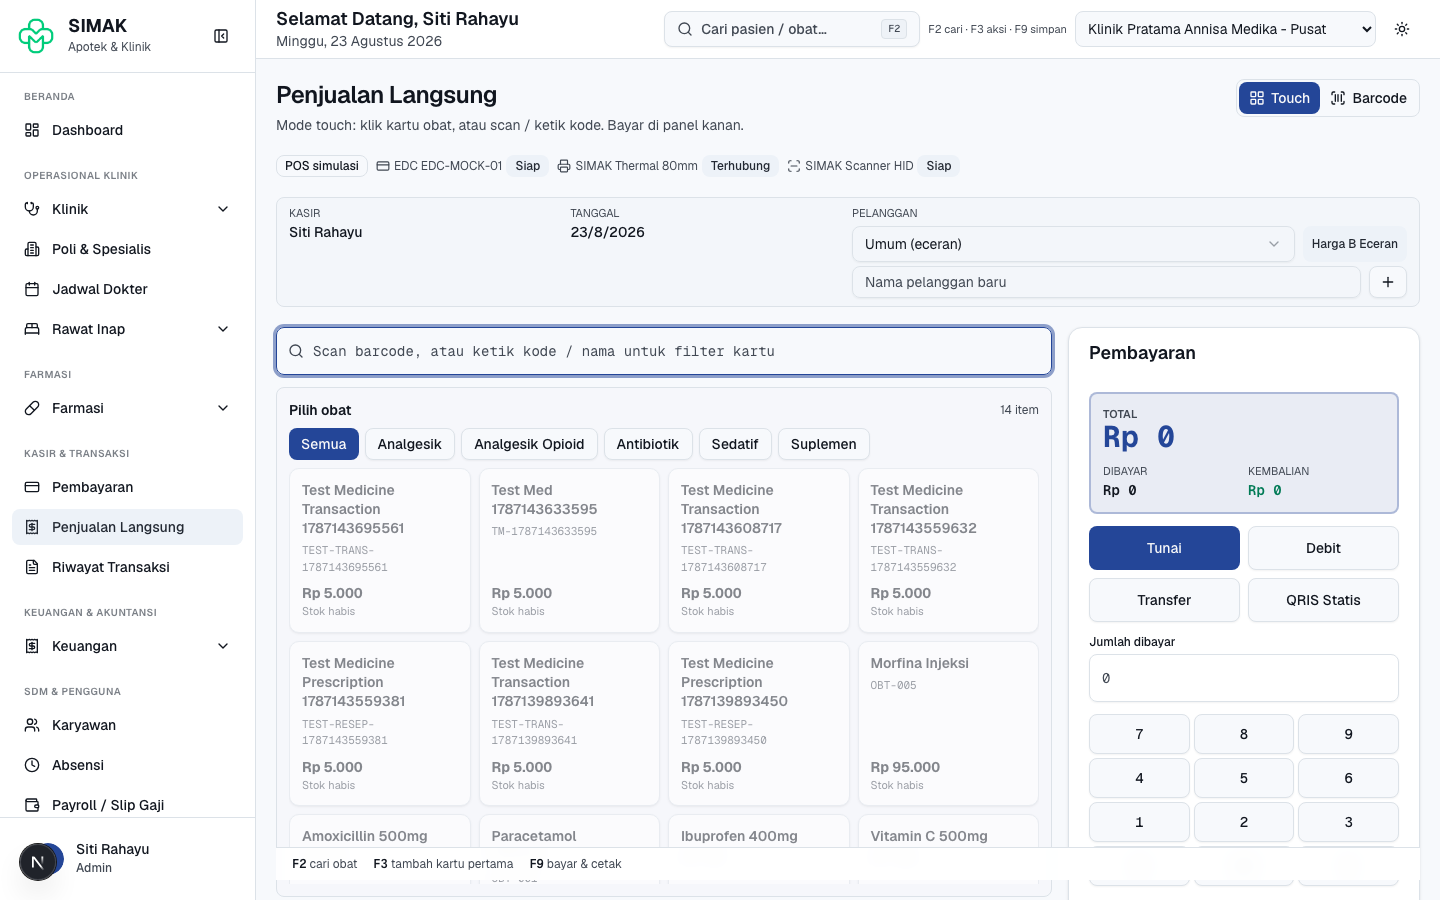Click the Klinik stethoscope icon

[x=32, y=209]
